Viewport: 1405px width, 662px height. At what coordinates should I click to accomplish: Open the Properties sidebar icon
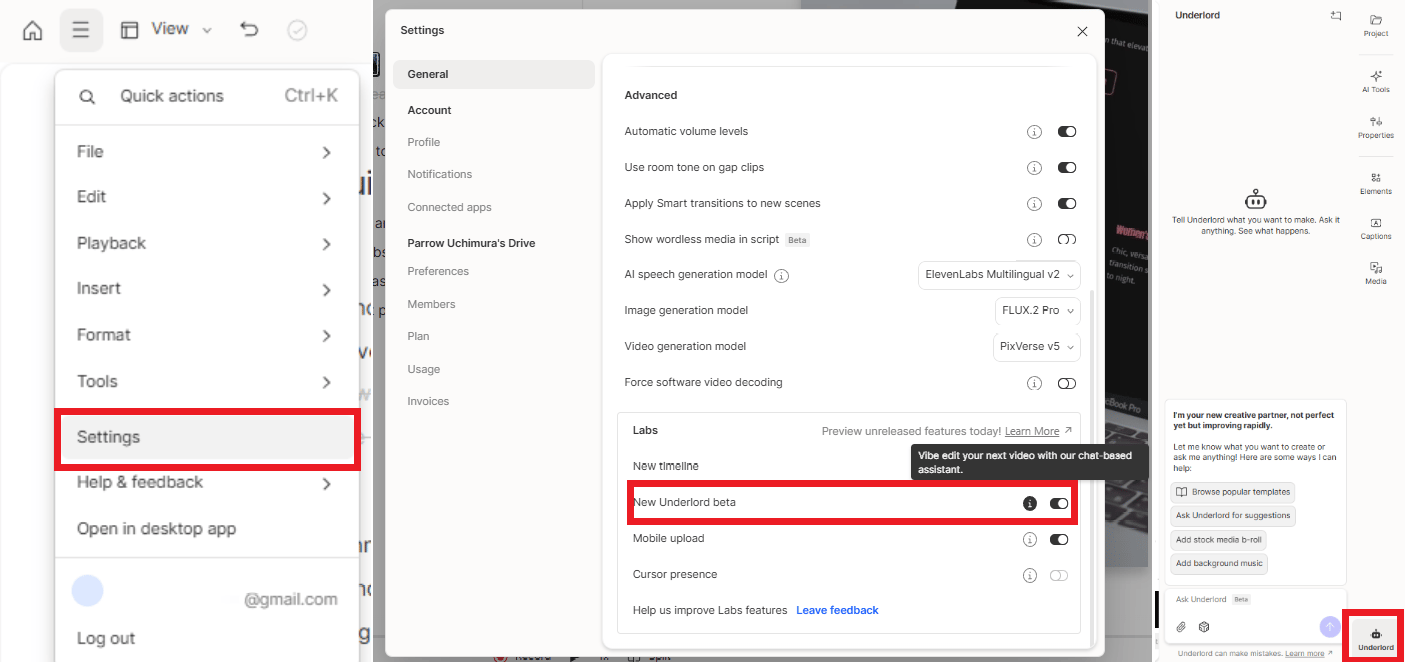(1376, 127)
